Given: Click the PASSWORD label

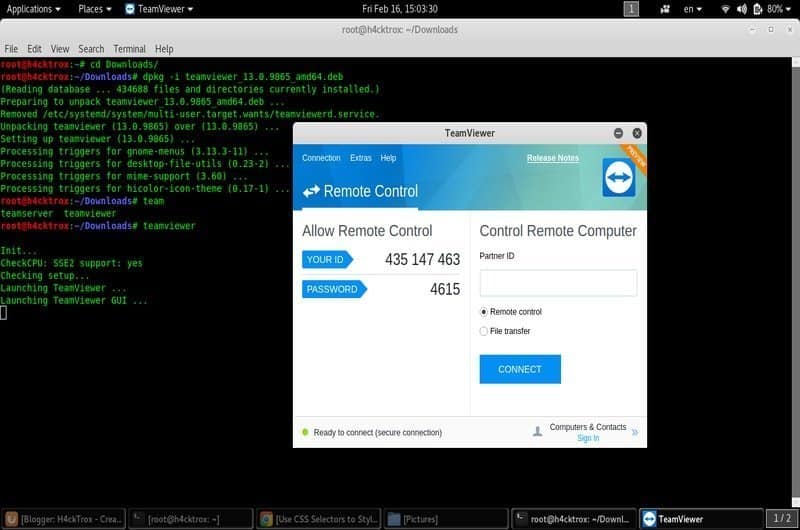Looking at the screenshot, I should (334, 289).
